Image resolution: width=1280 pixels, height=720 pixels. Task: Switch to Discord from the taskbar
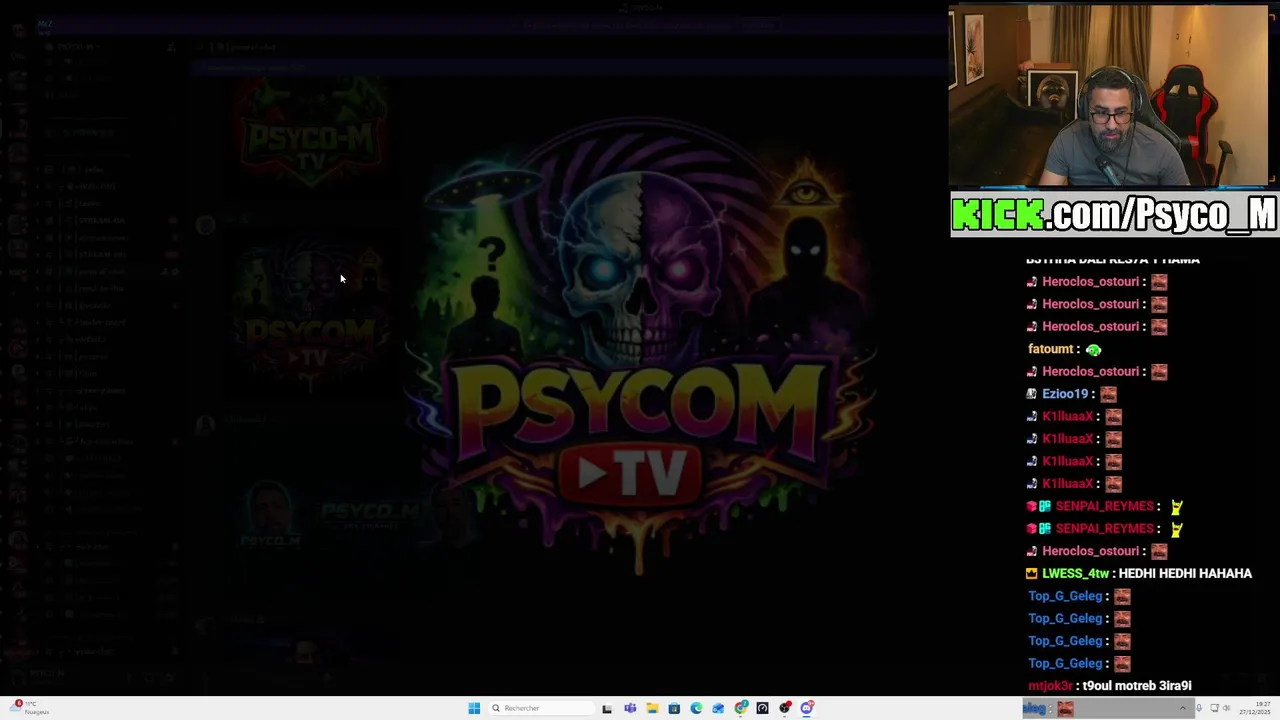tap(807, 708)
